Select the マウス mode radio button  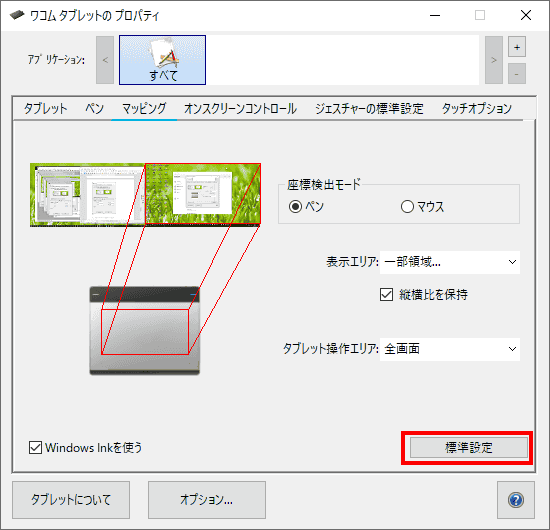coord(407,207)
